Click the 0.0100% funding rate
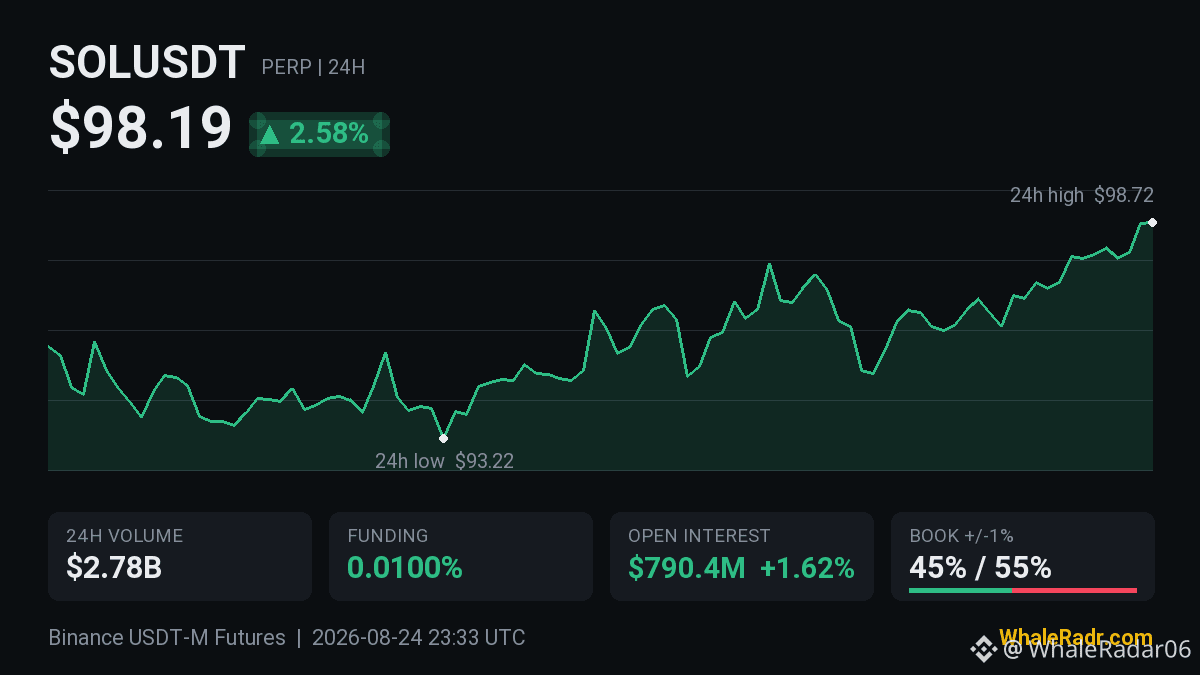 click(405, 569)
